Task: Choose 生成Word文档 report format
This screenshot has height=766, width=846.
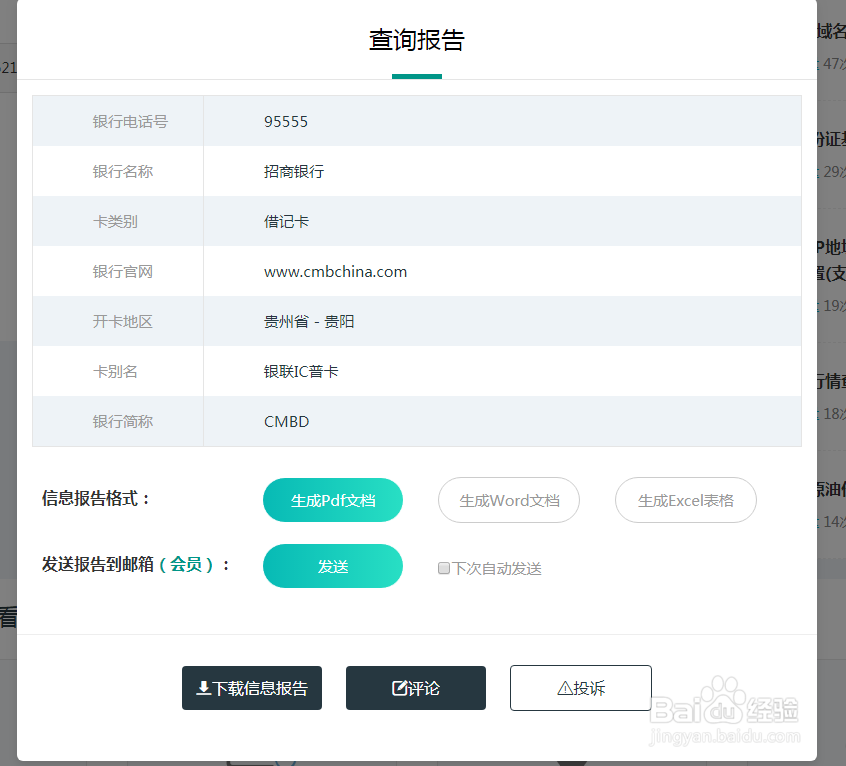Action: [x=509, y=500]
